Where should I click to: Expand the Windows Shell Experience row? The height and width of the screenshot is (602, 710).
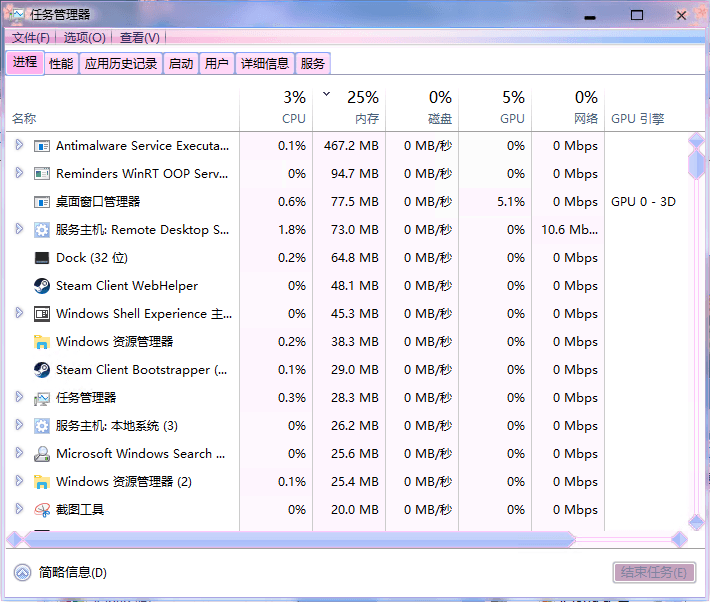(19, 313)
